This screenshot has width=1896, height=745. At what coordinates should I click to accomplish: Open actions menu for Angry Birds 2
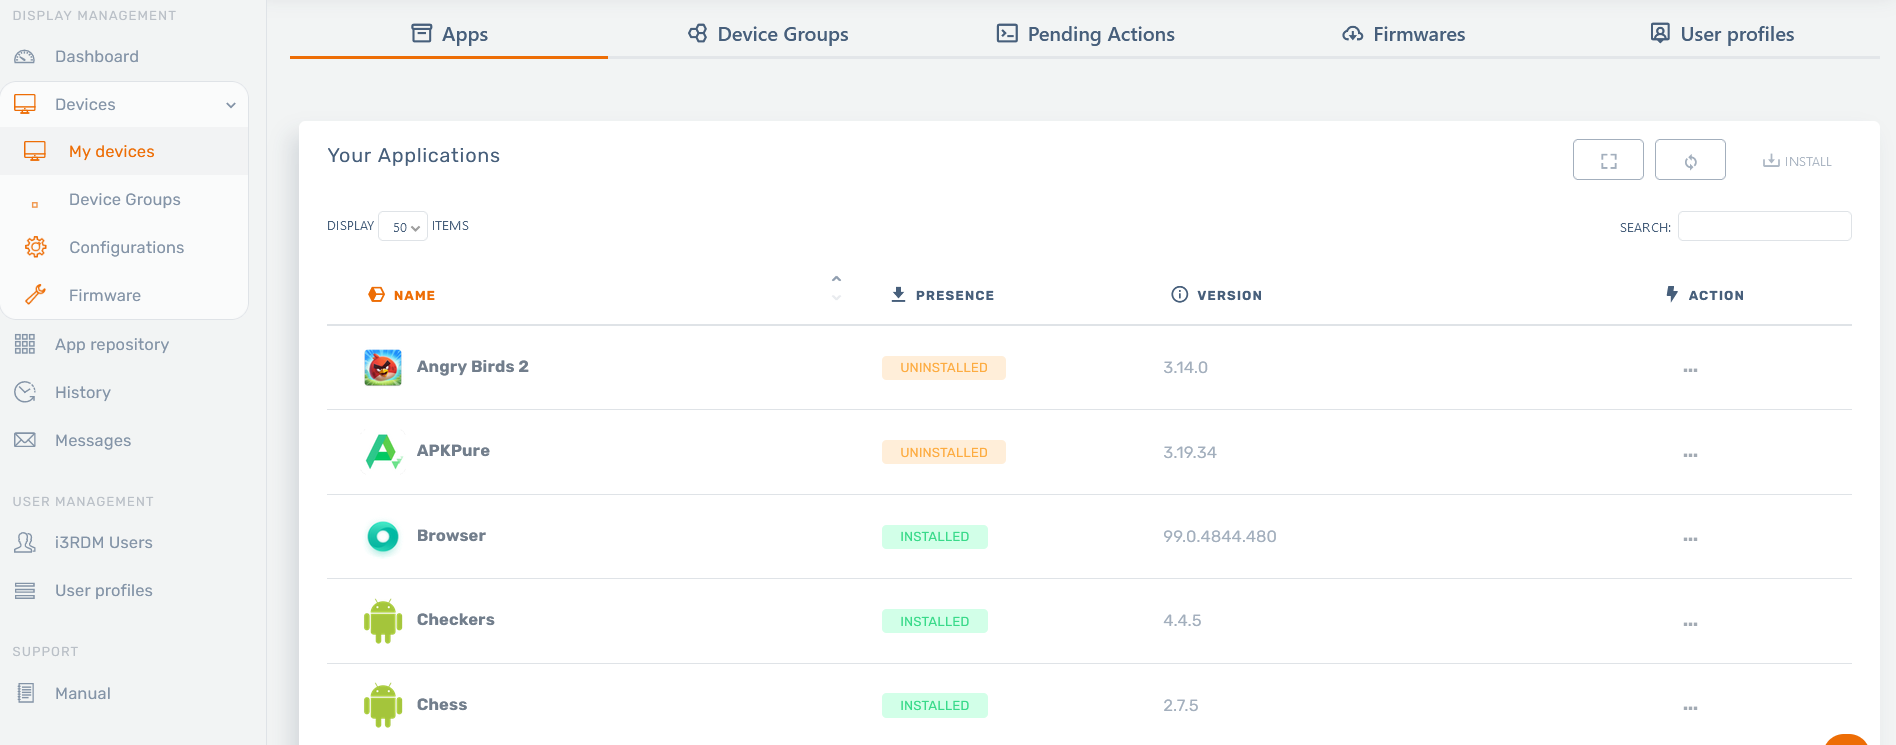[x=1690, y=369]
